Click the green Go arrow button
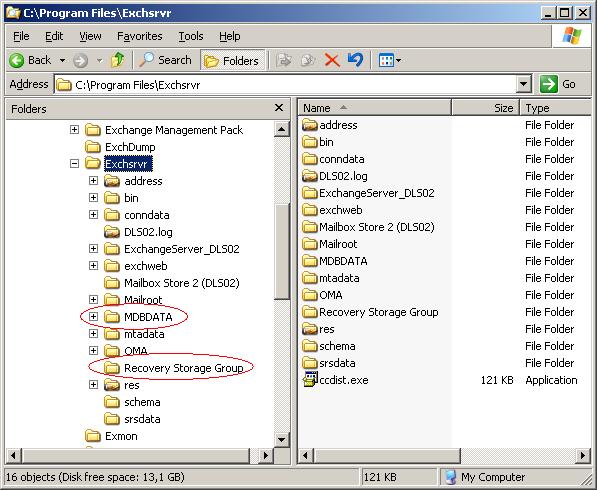The image size is (597, 490). click(x=549, y=84)
